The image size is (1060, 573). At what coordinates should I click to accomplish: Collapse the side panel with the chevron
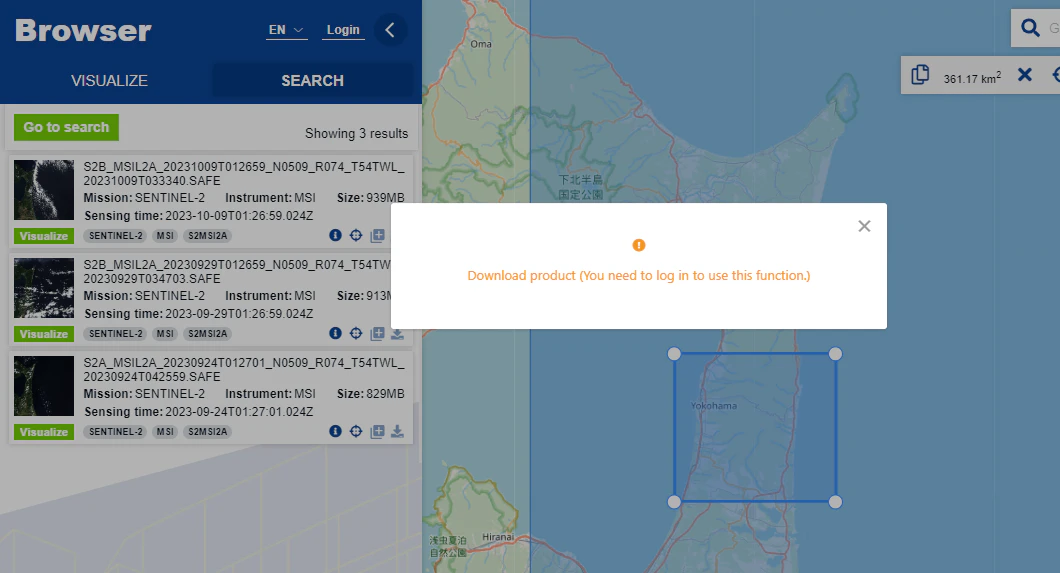(x=390, y=30)
